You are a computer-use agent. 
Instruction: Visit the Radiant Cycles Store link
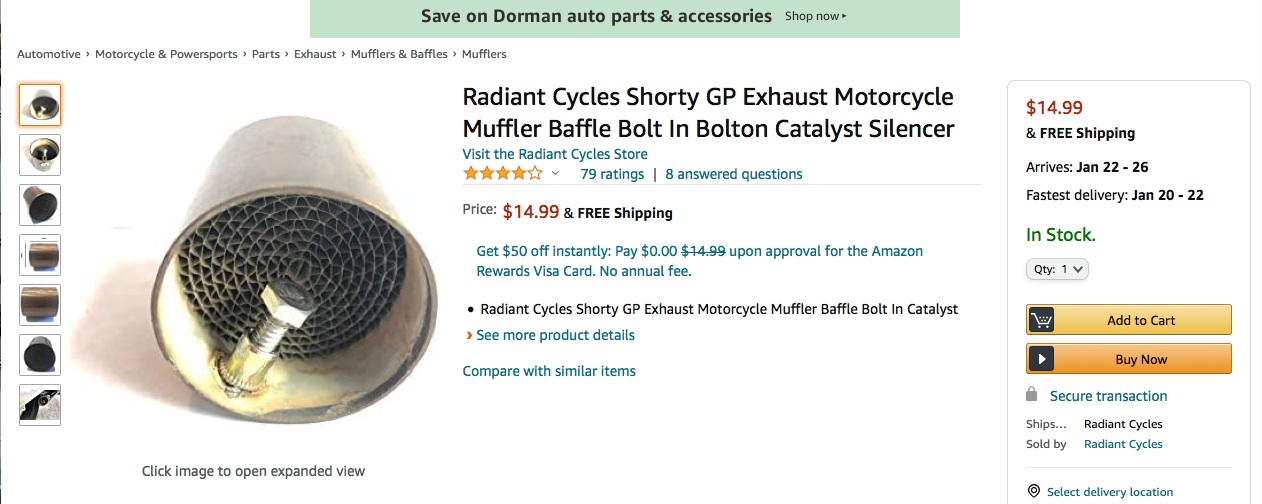click(x=555, y=154)
